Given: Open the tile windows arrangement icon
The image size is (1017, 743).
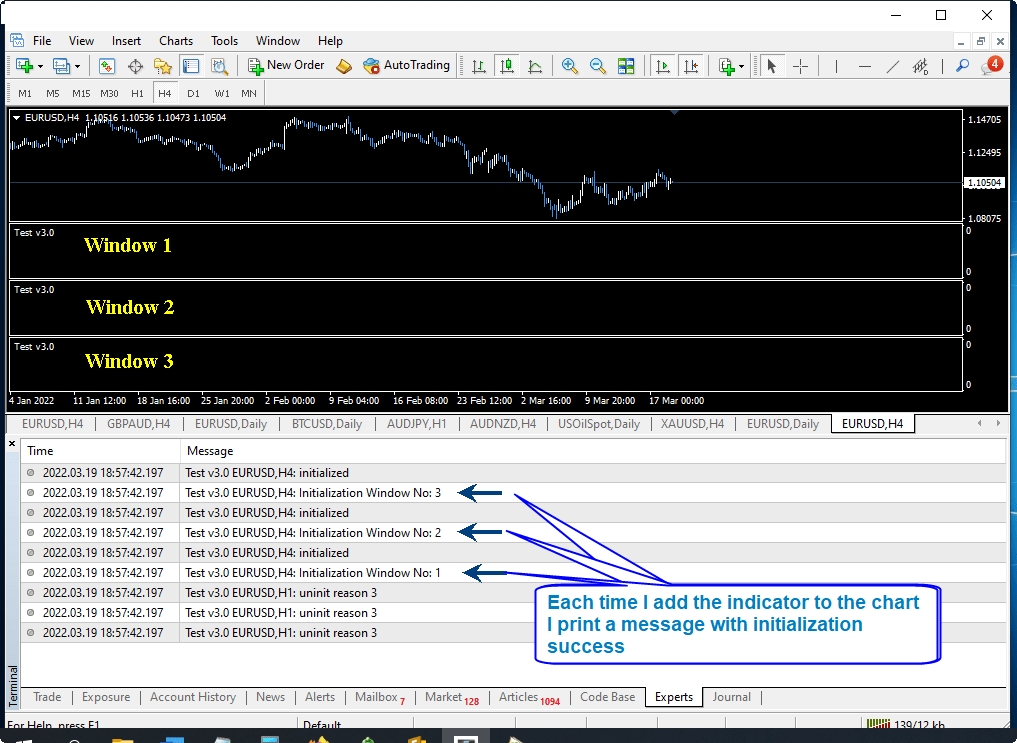Looking at the screenshot, I should click(x=627, y=65).
